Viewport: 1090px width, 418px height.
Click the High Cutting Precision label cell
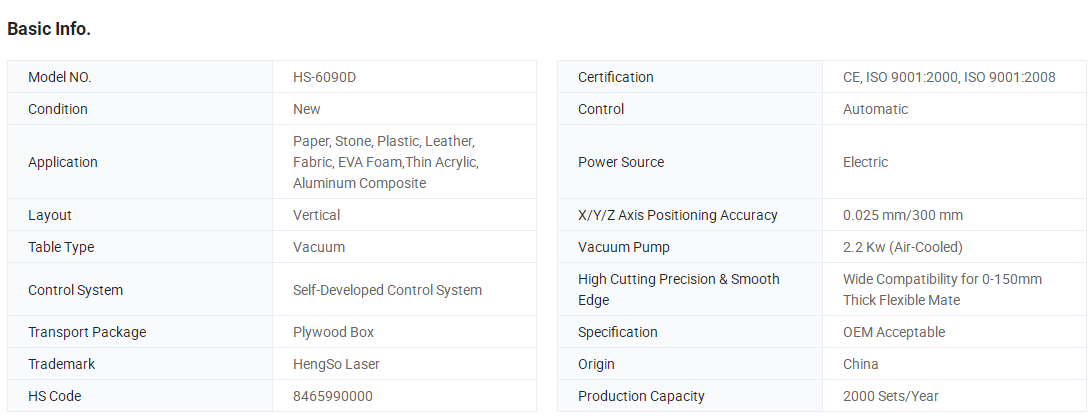[690, 289]
